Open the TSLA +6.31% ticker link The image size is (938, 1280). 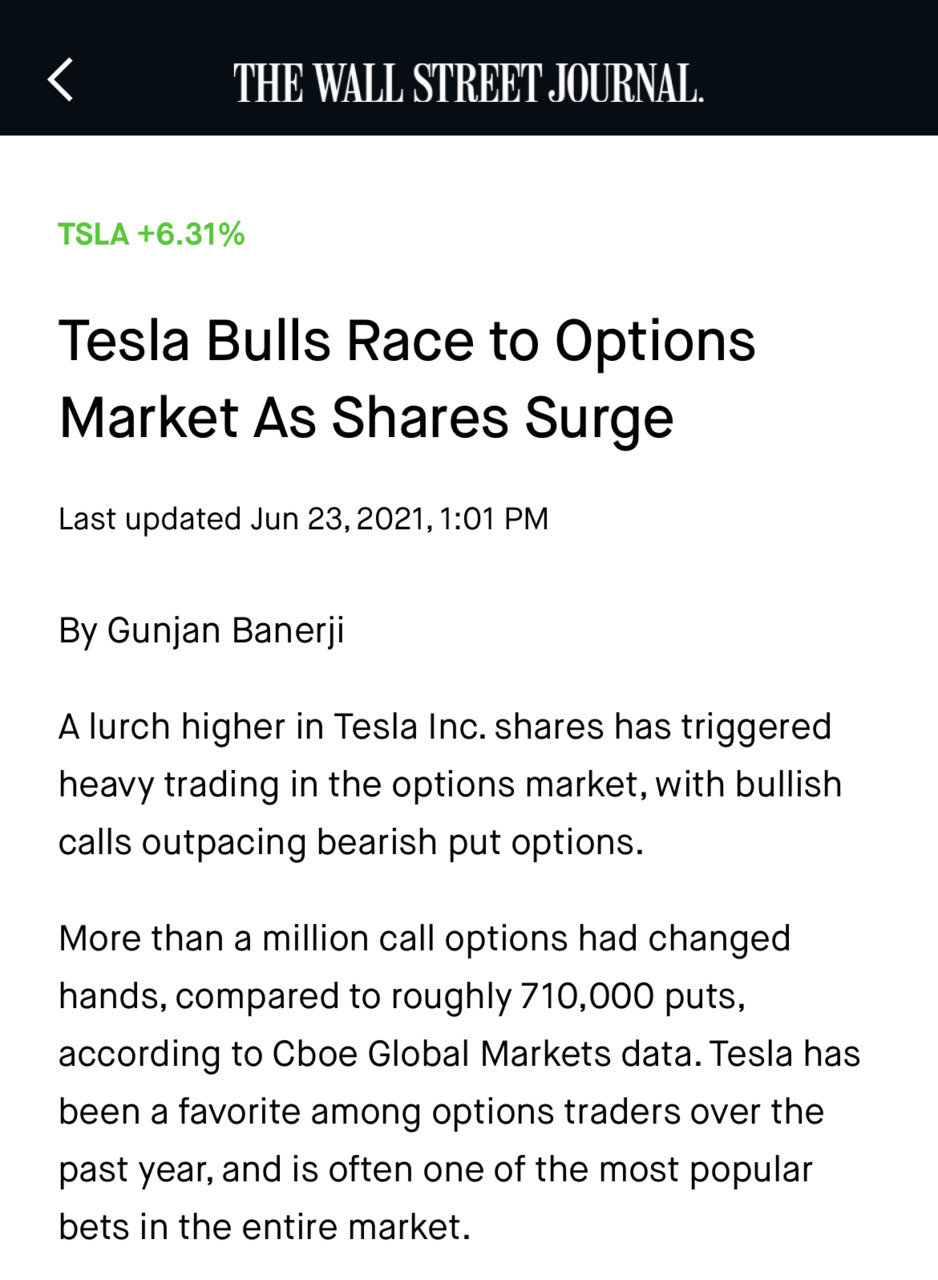[151, 234]
